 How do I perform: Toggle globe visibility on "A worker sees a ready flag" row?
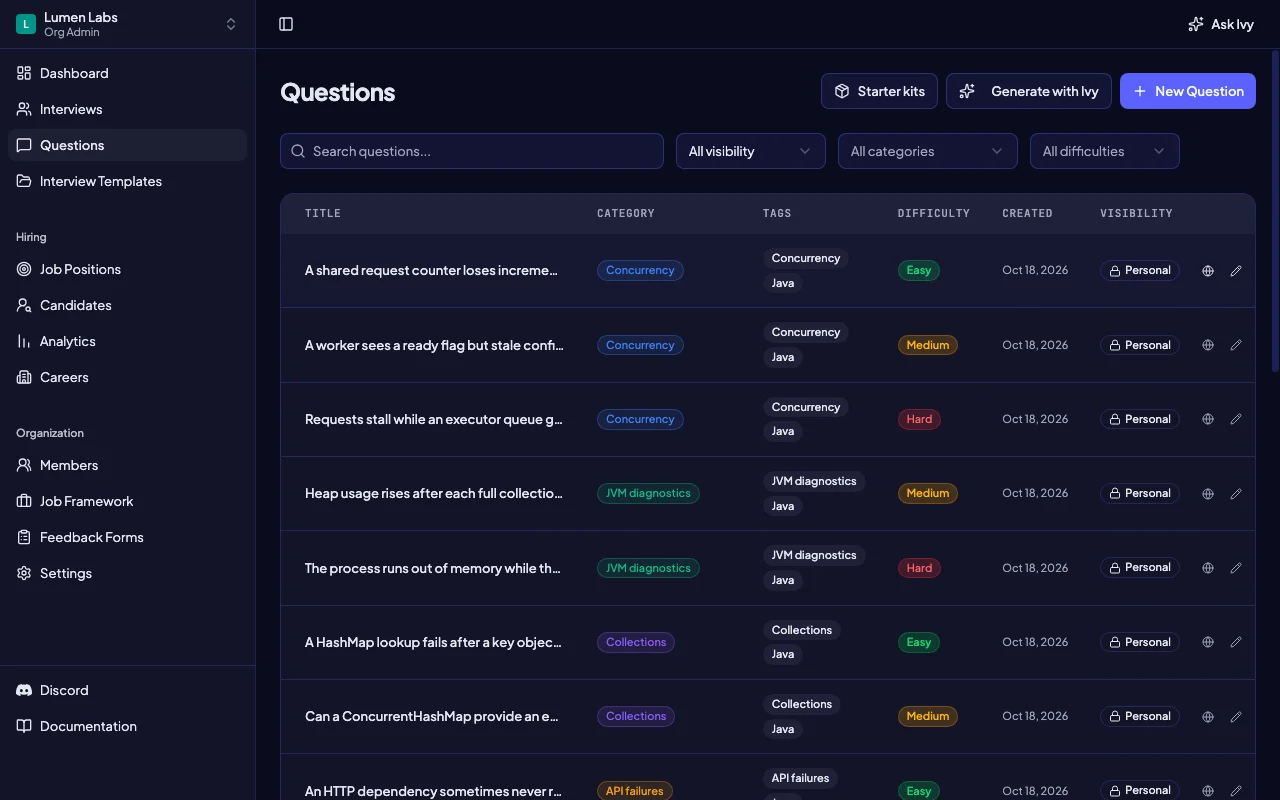1208,345
